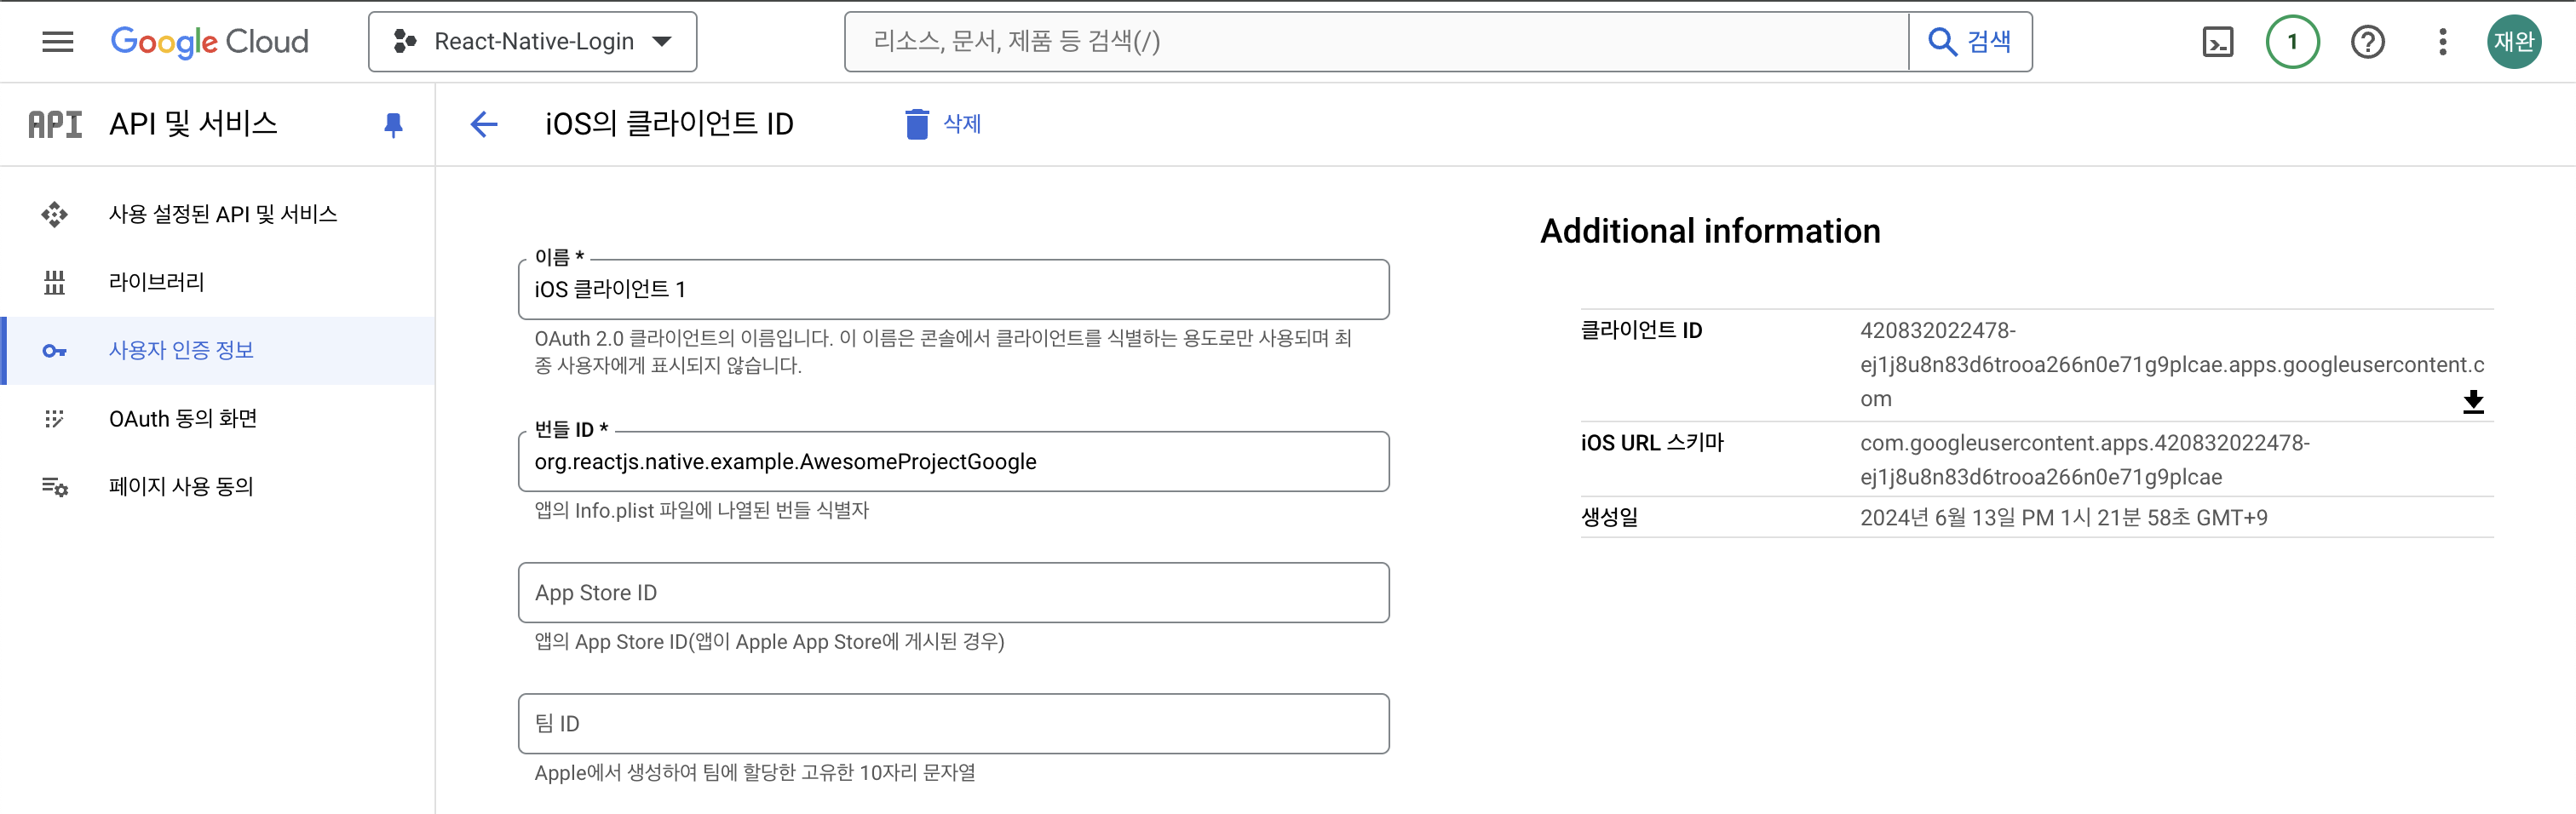The image size is (2576, 814).
Task: Click the client ID value text
Action: point(2171,364)
